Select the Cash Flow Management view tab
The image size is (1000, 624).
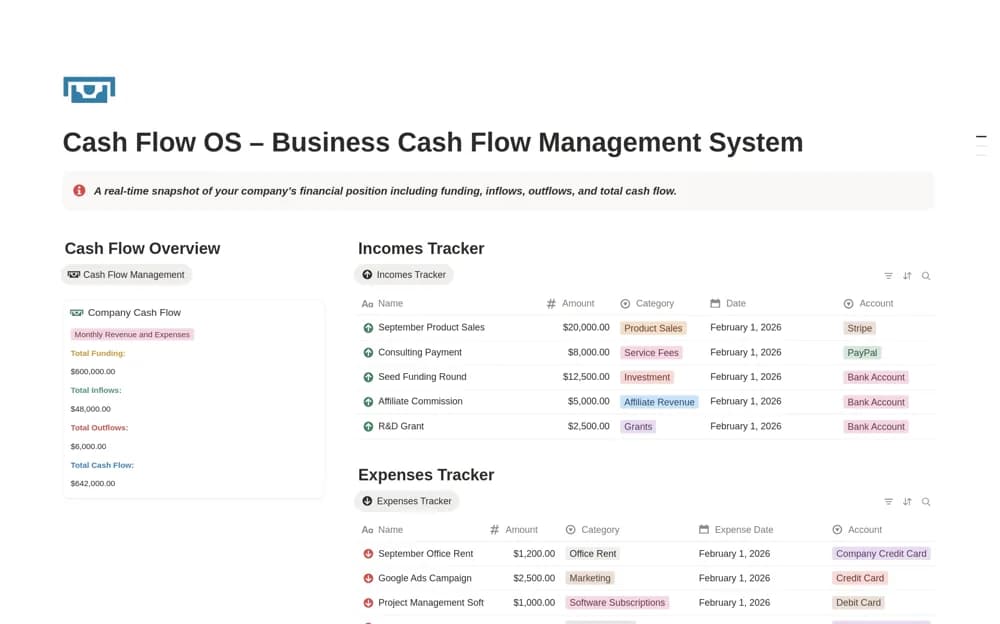click(x=126, y=274)
